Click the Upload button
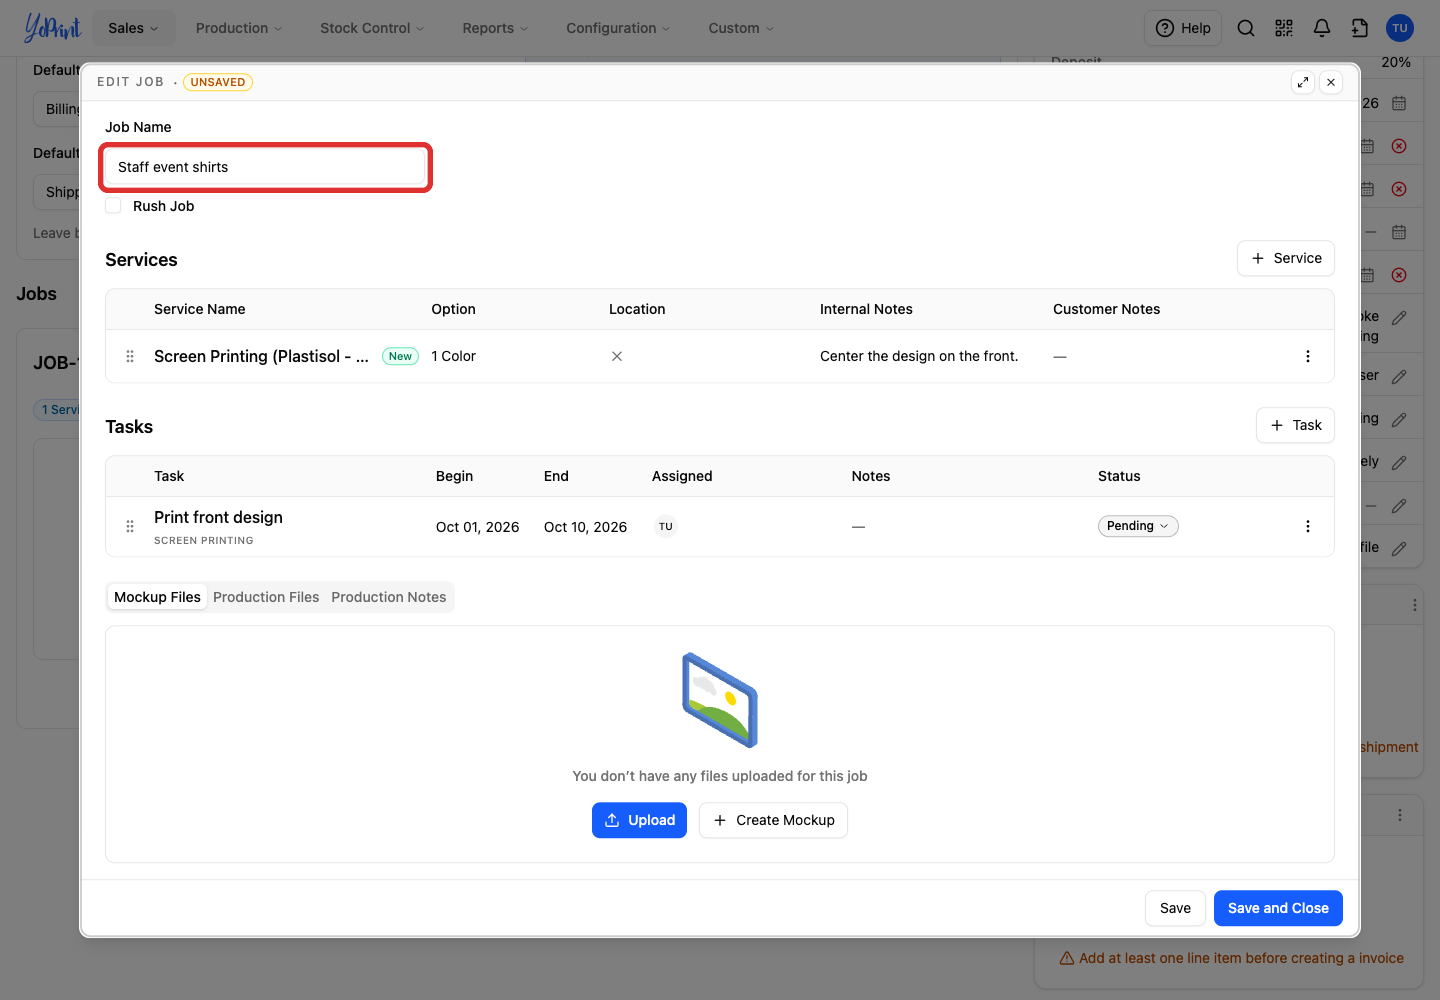 (639, 820)
